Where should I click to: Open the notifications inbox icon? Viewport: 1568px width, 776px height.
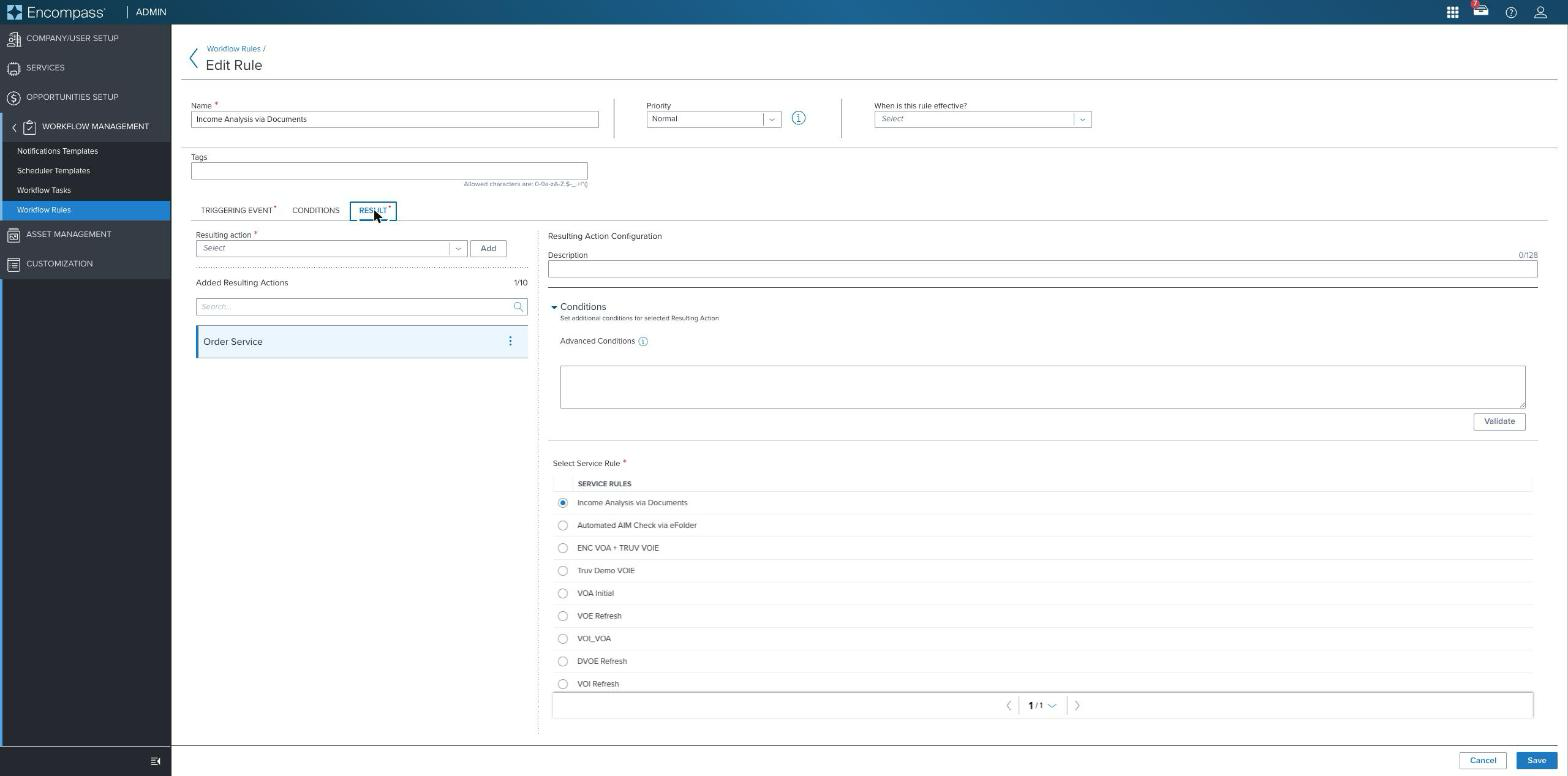tap(1480, 11)
